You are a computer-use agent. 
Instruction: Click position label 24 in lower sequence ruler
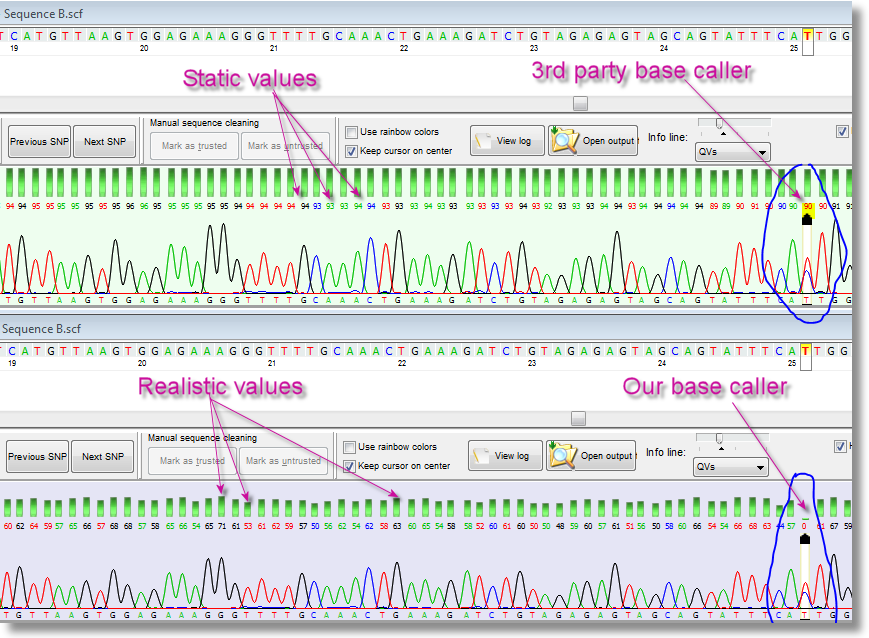point(662,363)
